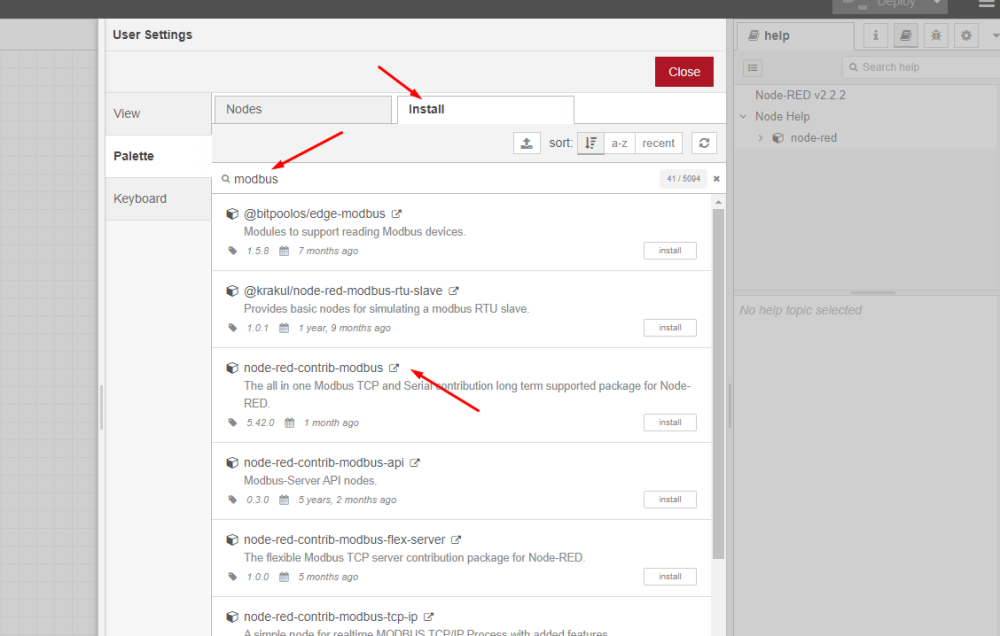This screenshot has width=1000, height=636.
Task: Sort the module list a-z
Action: (619, 143)
